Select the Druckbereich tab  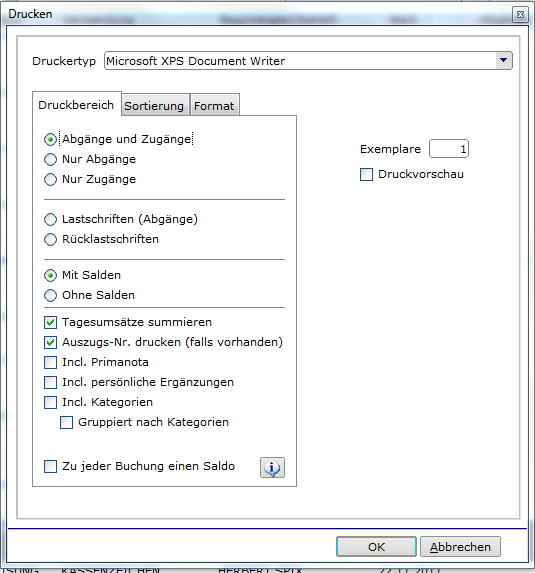coord(76,105)
